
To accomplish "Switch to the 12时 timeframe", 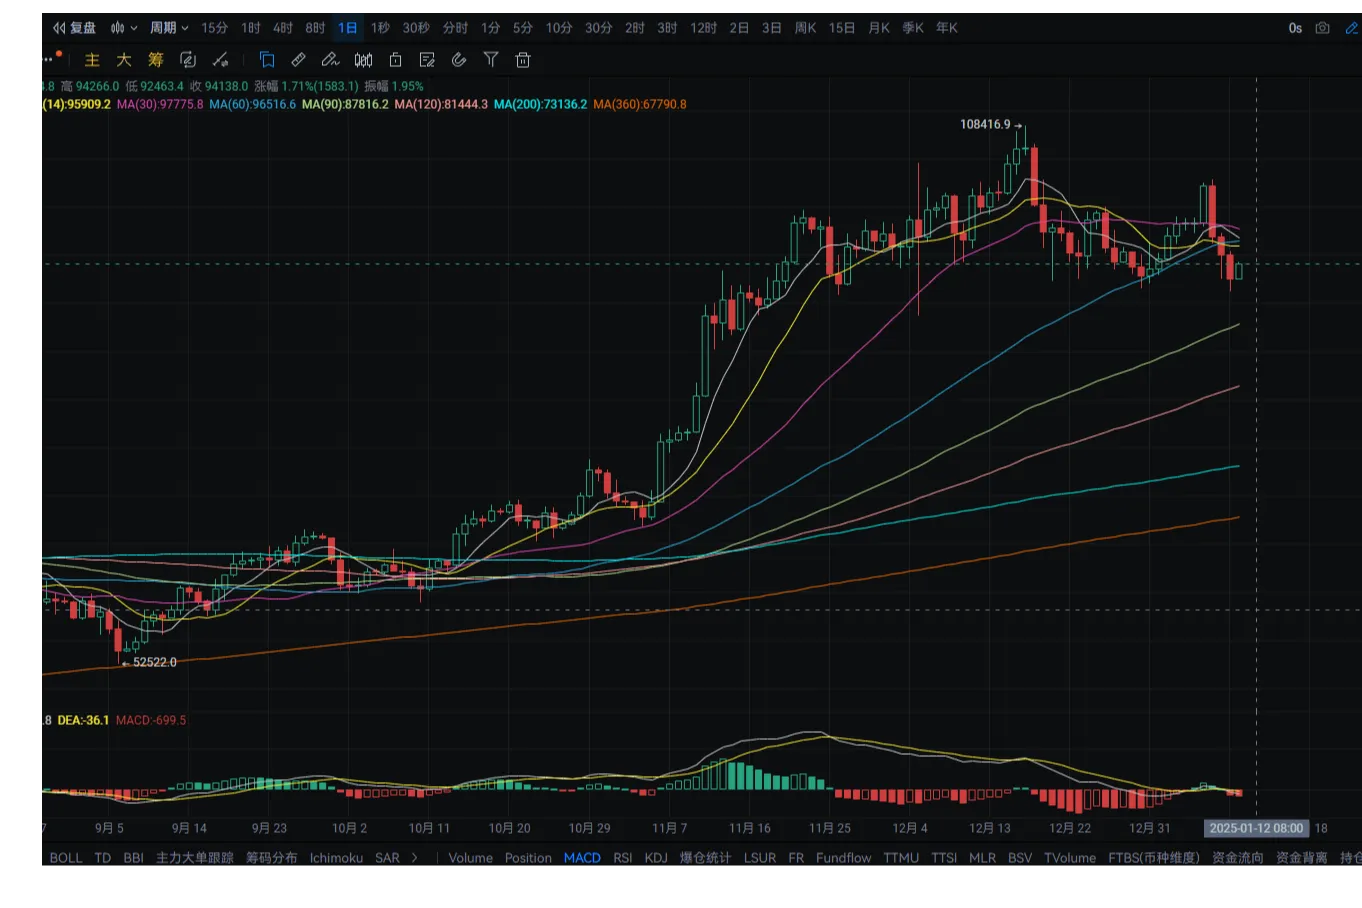I will pyautogui.click(x=704, y=28).
